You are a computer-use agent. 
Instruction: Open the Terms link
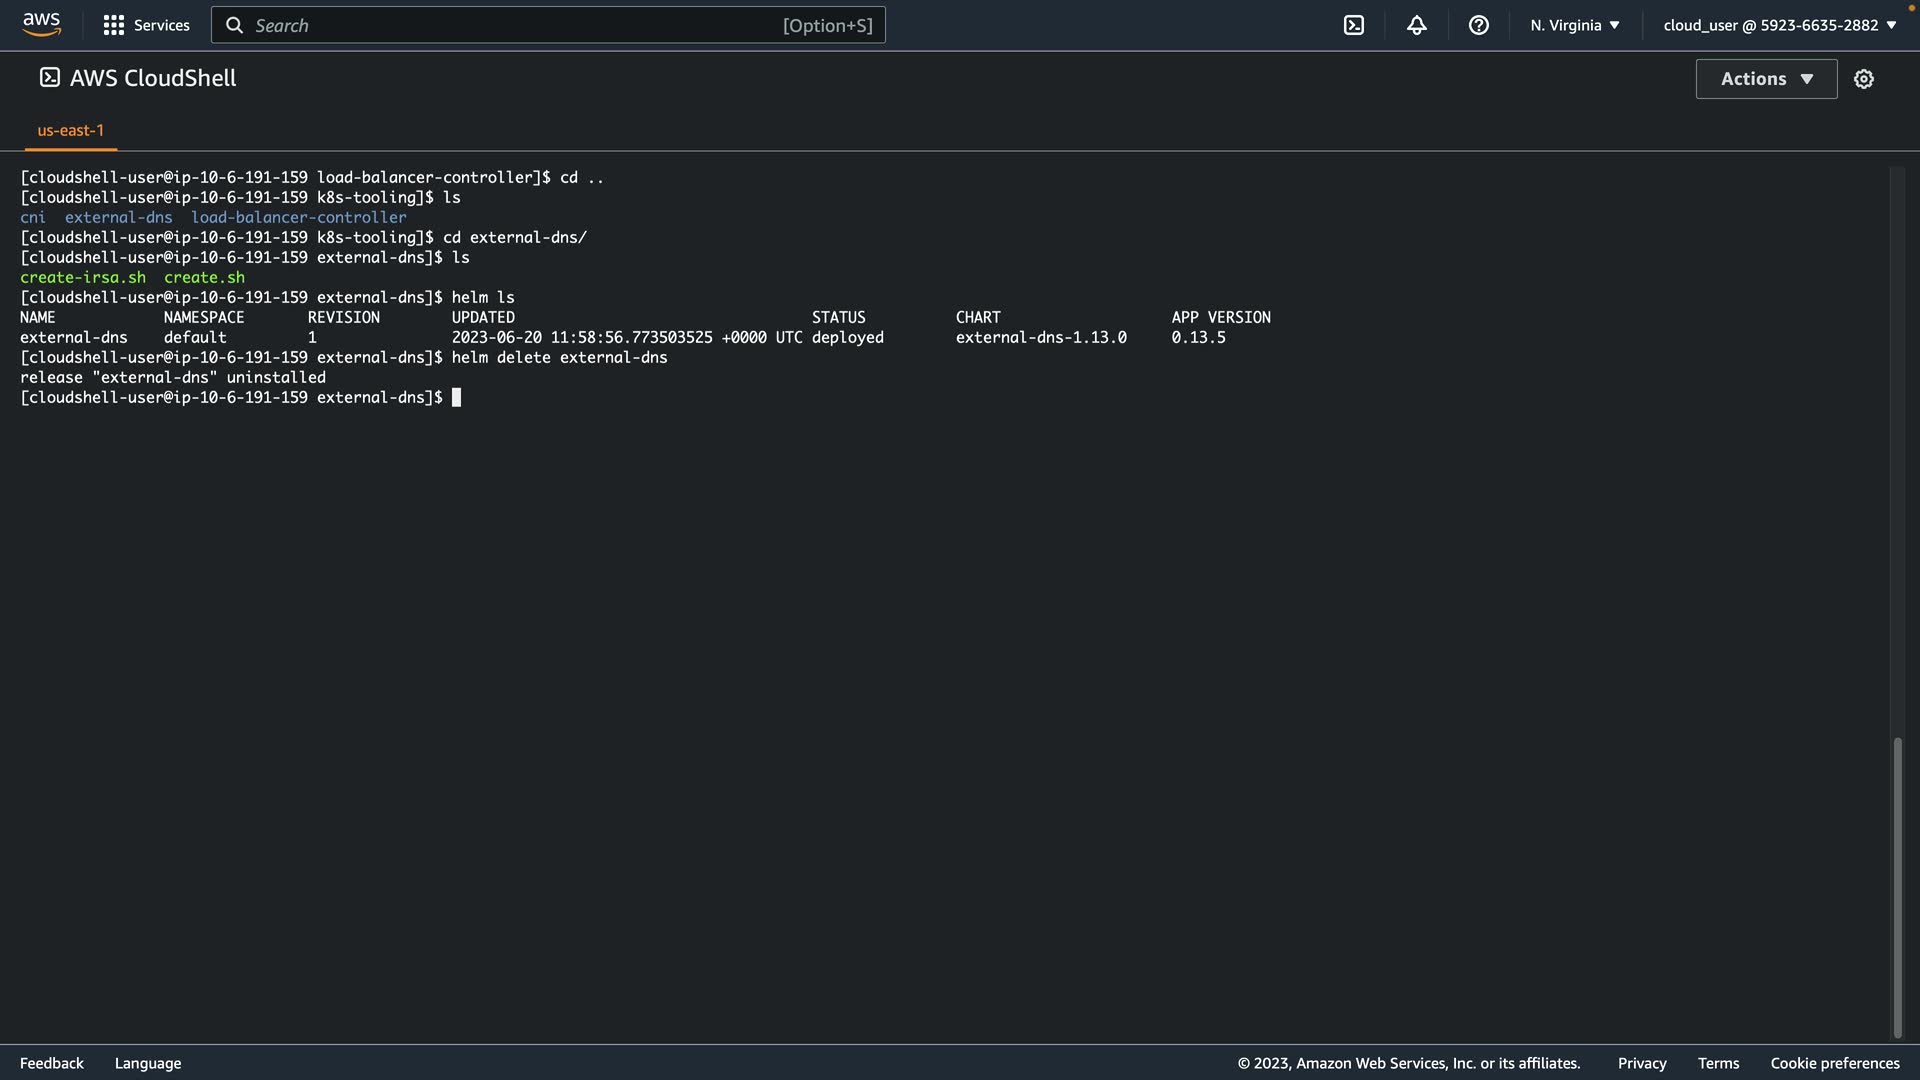tap(1718, 1063)
